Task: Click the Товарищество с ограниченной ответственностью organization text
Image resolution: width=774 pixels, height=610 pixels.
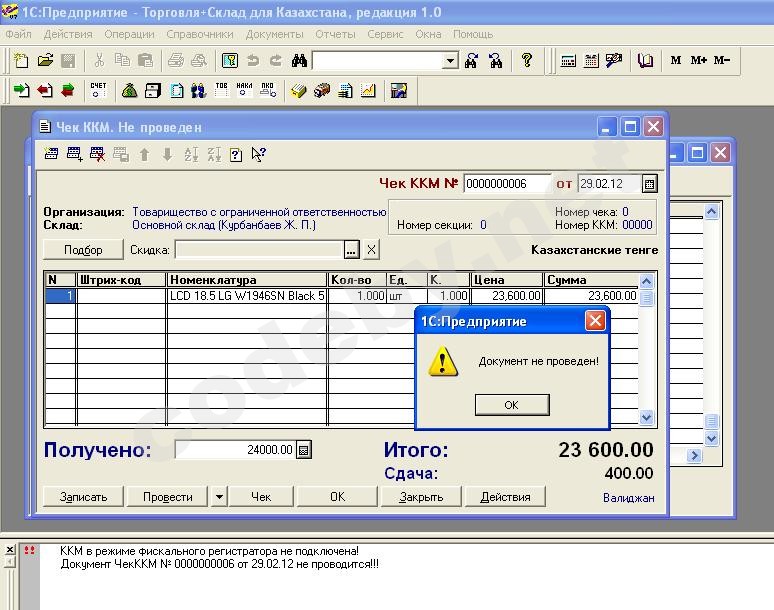Action: (x=259, y=212)
